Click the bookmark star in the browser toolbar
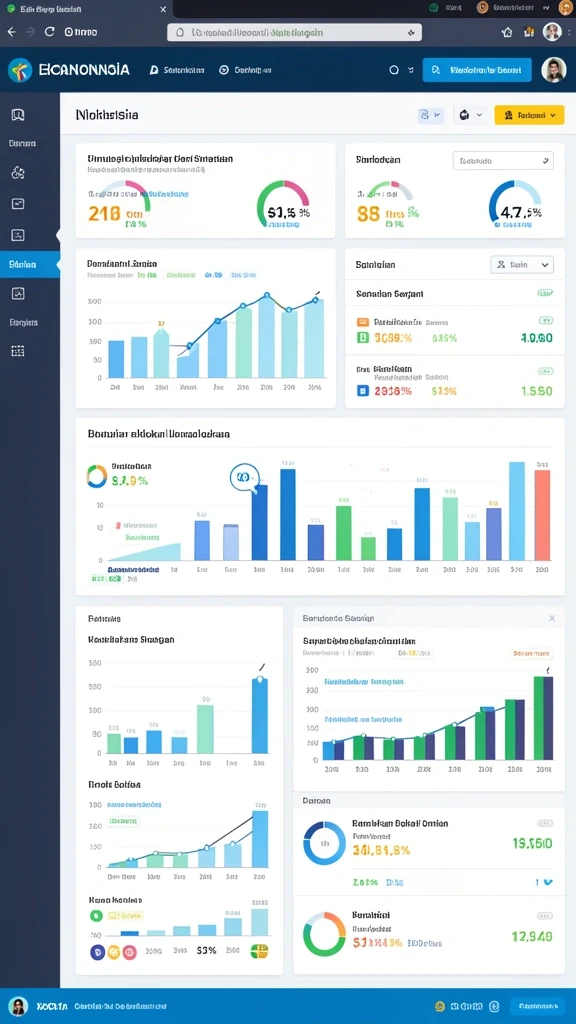576x1024 pixels. [x=507, y=32]
